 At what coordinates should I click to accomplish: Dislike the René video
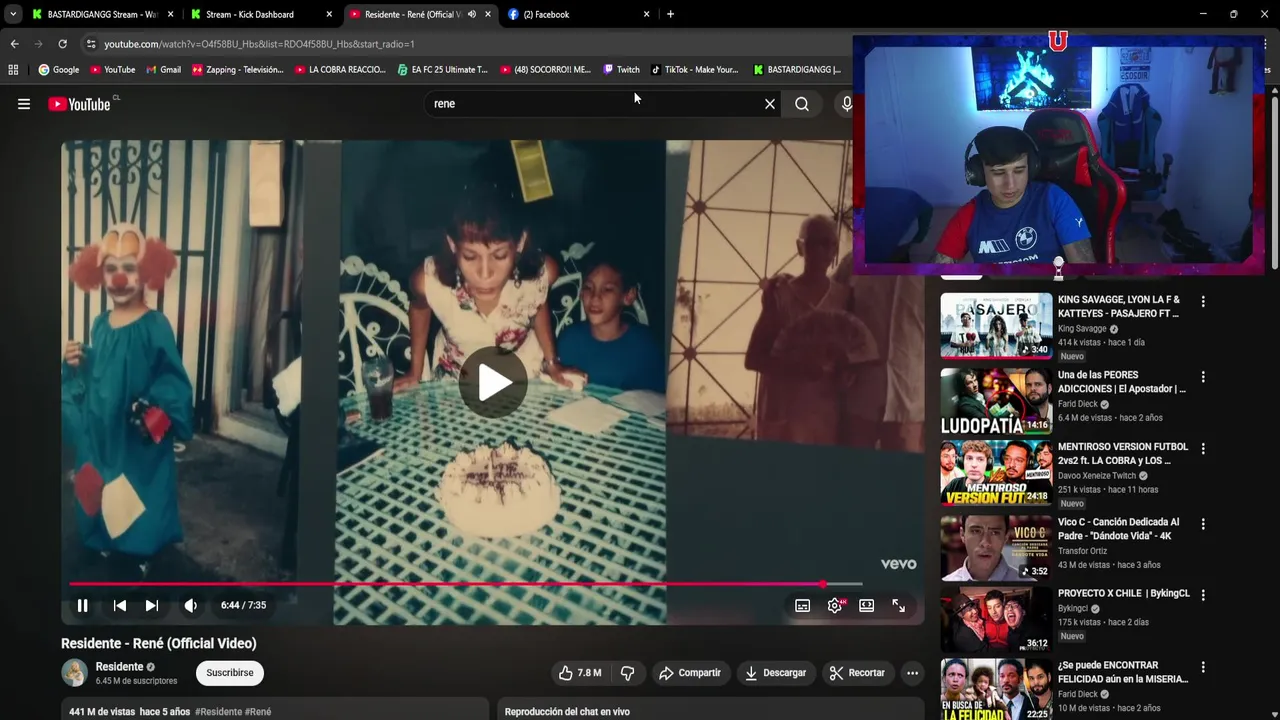(627, 673)
